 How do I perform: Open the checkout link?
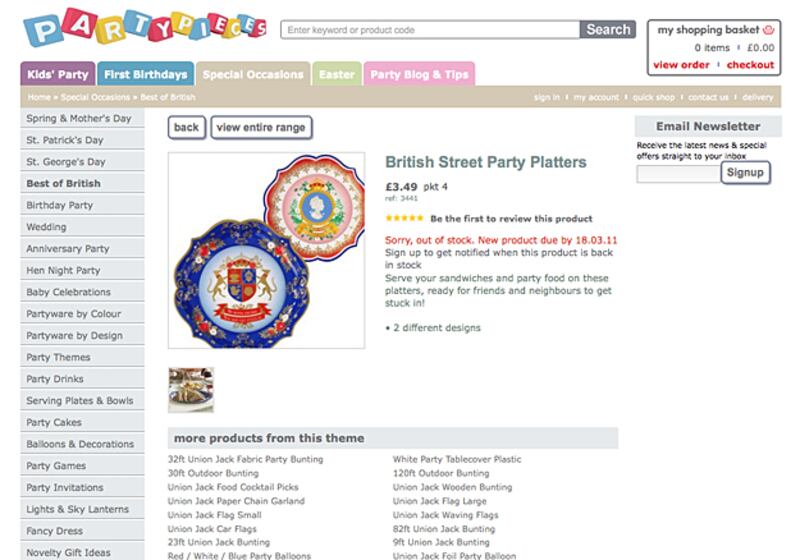click(x=750, y=65)
